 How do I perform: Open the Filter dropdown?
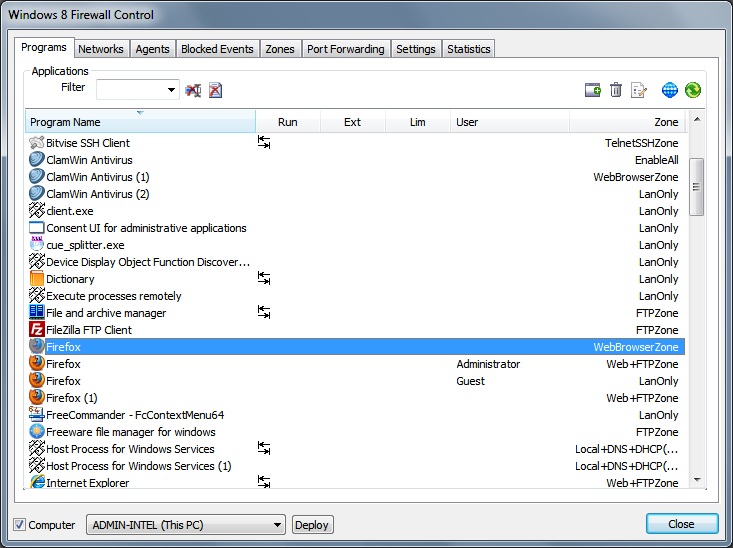tap(172, 90)
